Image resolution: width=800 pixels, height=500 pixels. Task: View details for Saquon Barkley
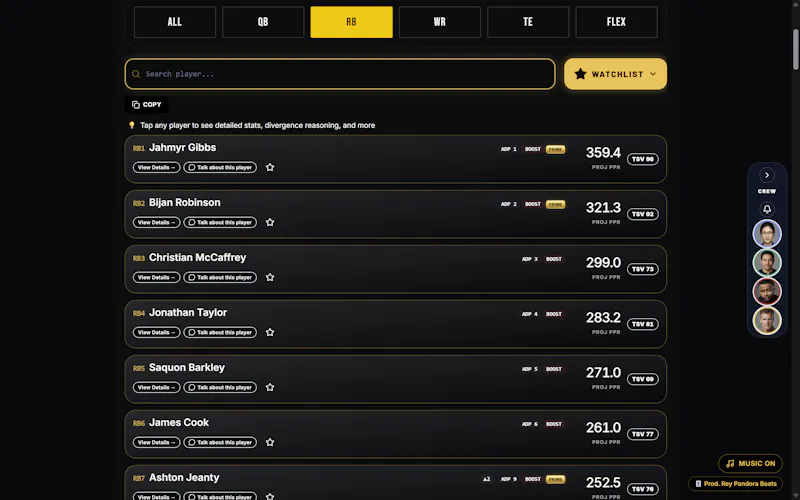[x=156, y=388]
